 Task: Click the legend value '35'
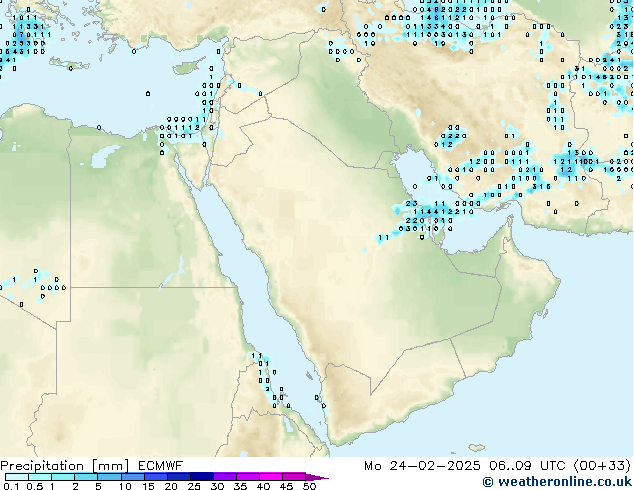240,486
